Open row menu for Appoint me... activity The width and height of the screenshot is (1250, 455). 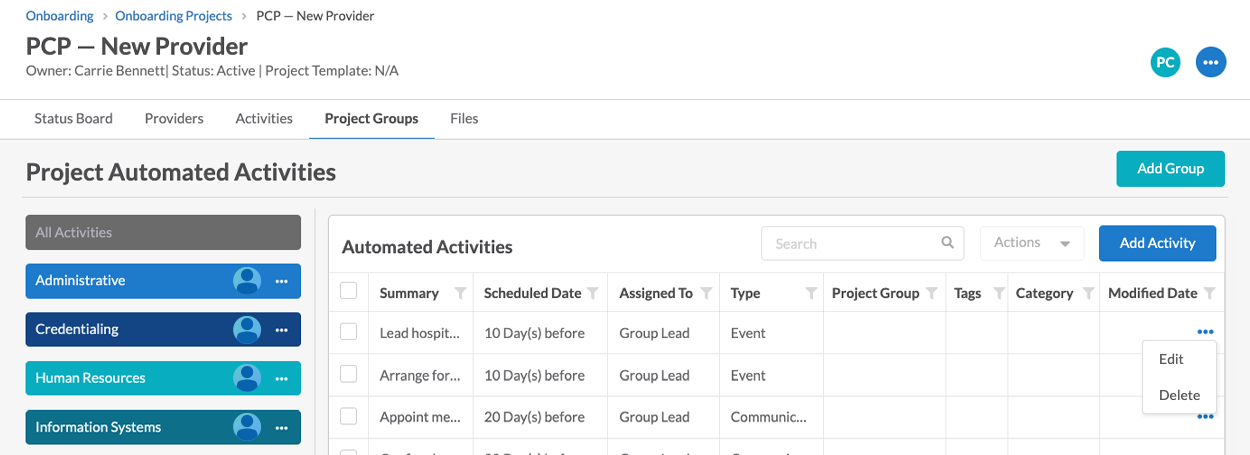tap(1205, 416)
